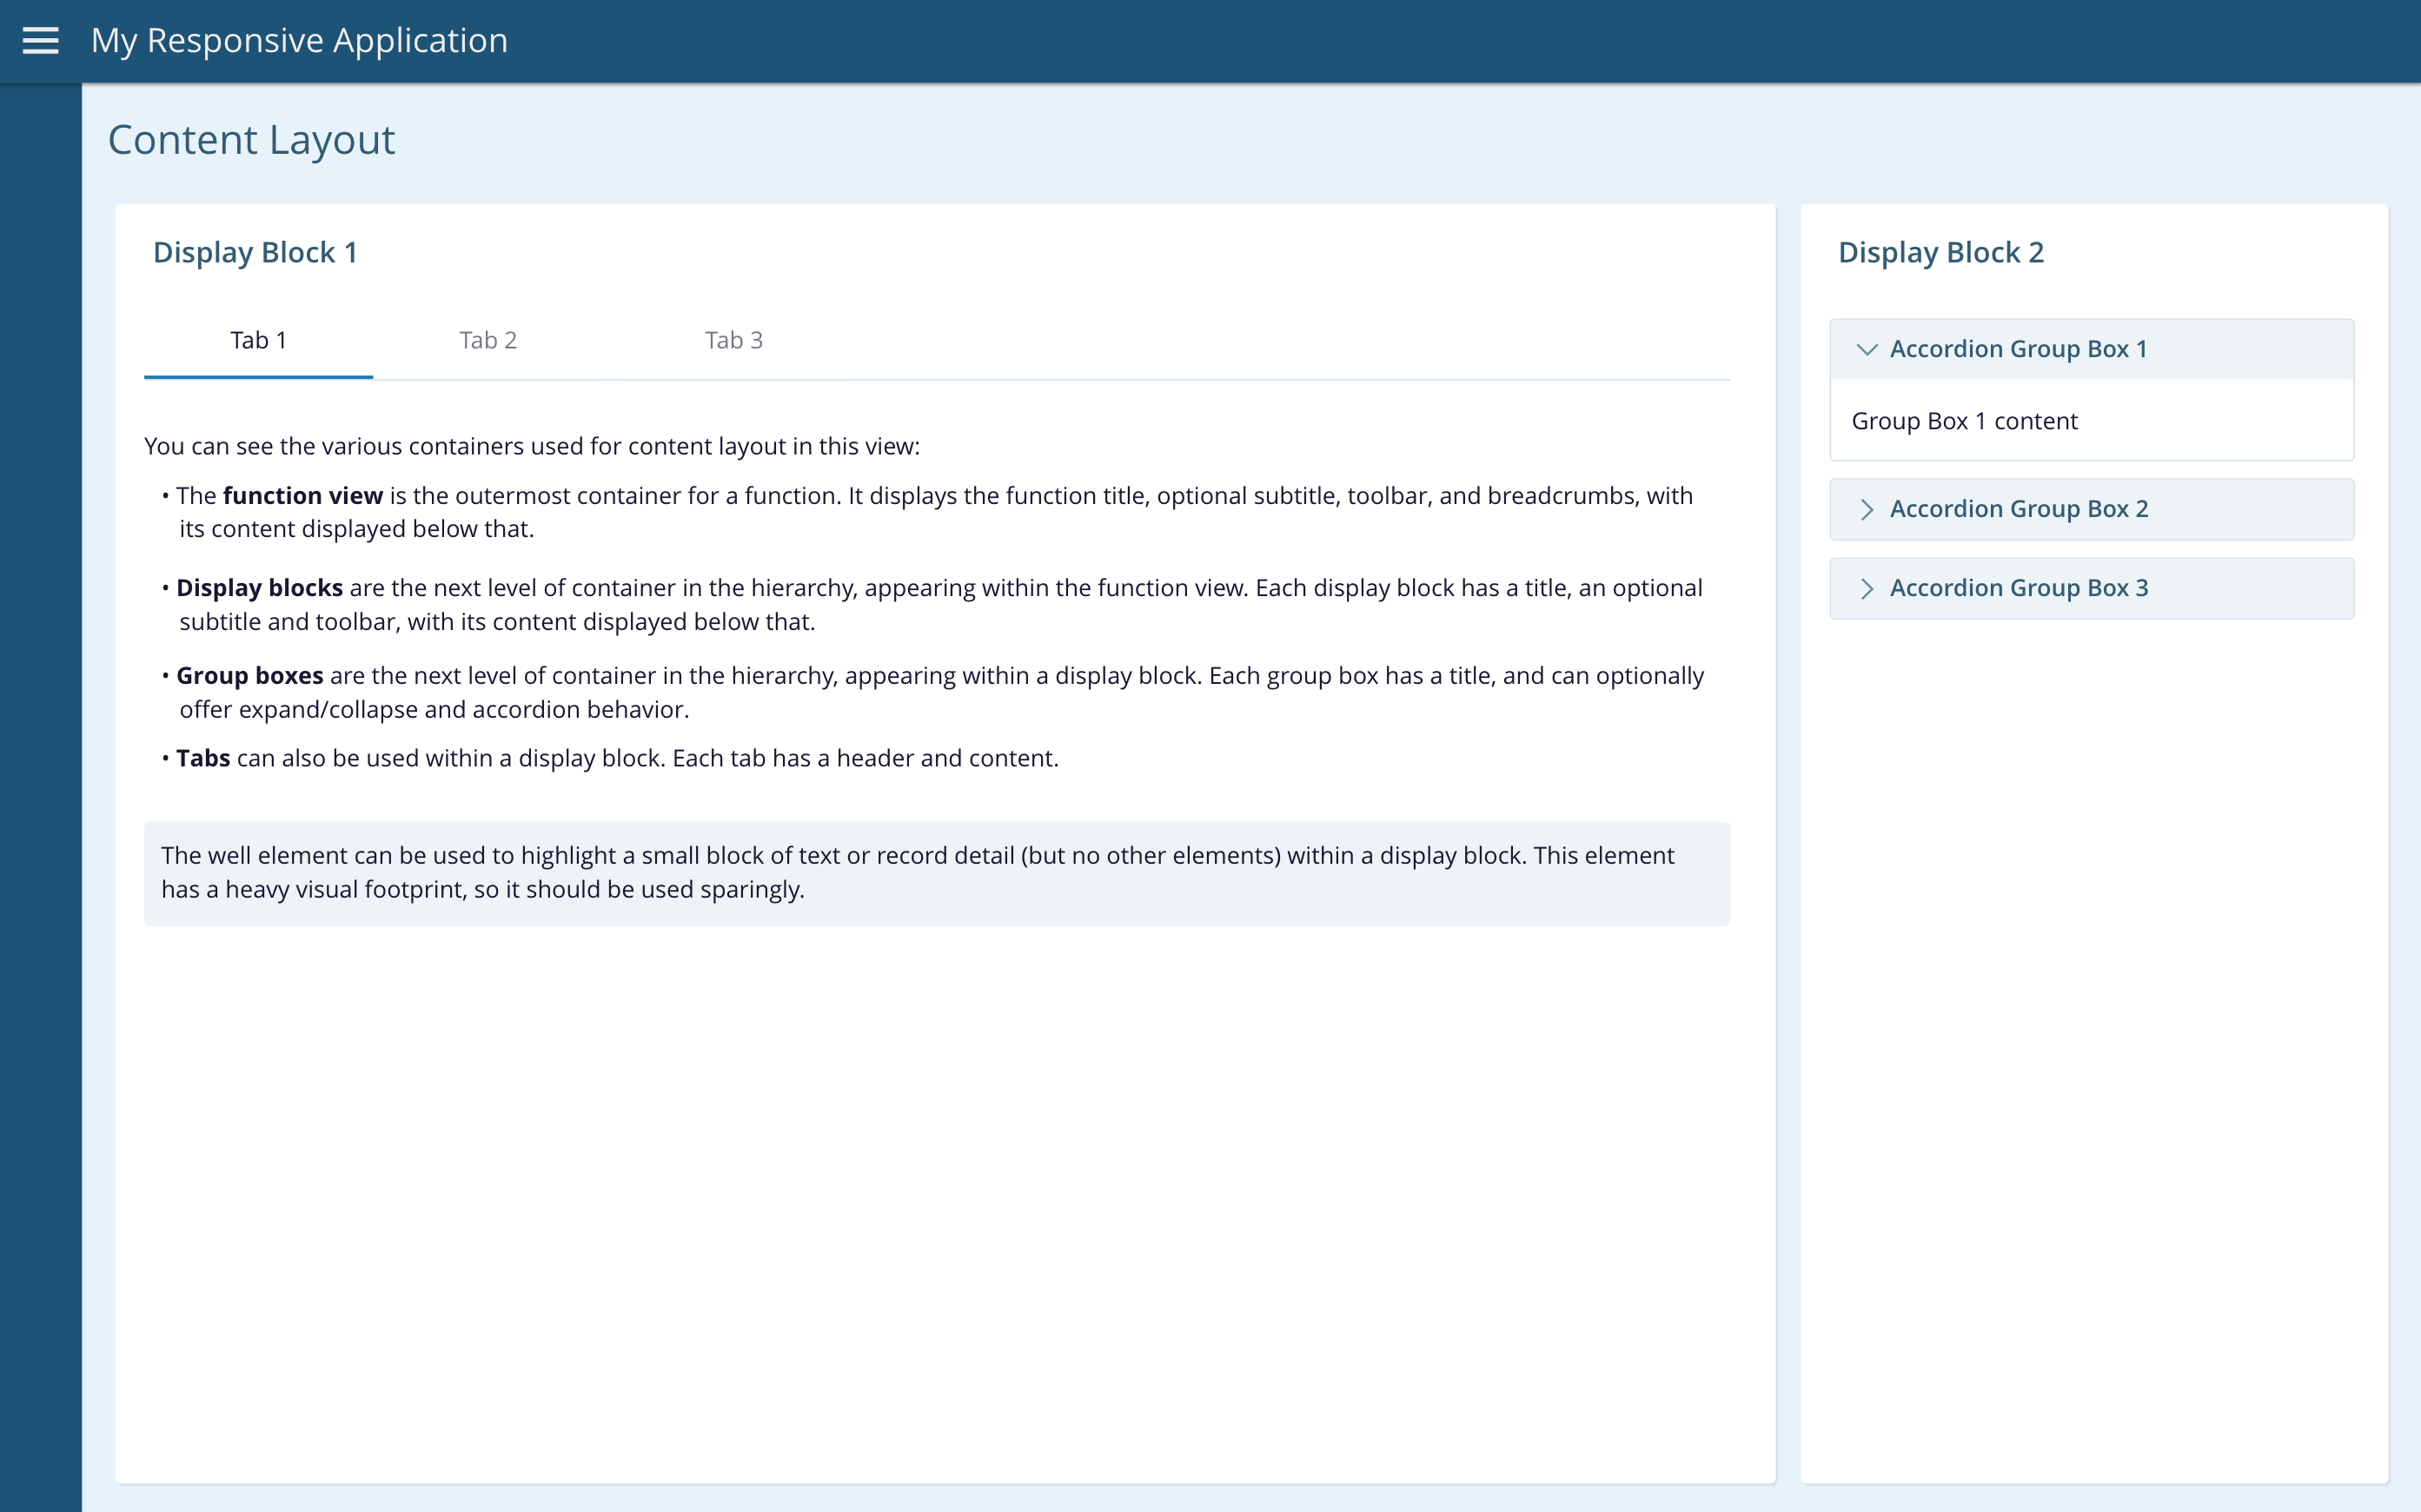Click the Content Layout page heading
Image resolution: width=2421 pixels, height=1512 pixels.
251,140
